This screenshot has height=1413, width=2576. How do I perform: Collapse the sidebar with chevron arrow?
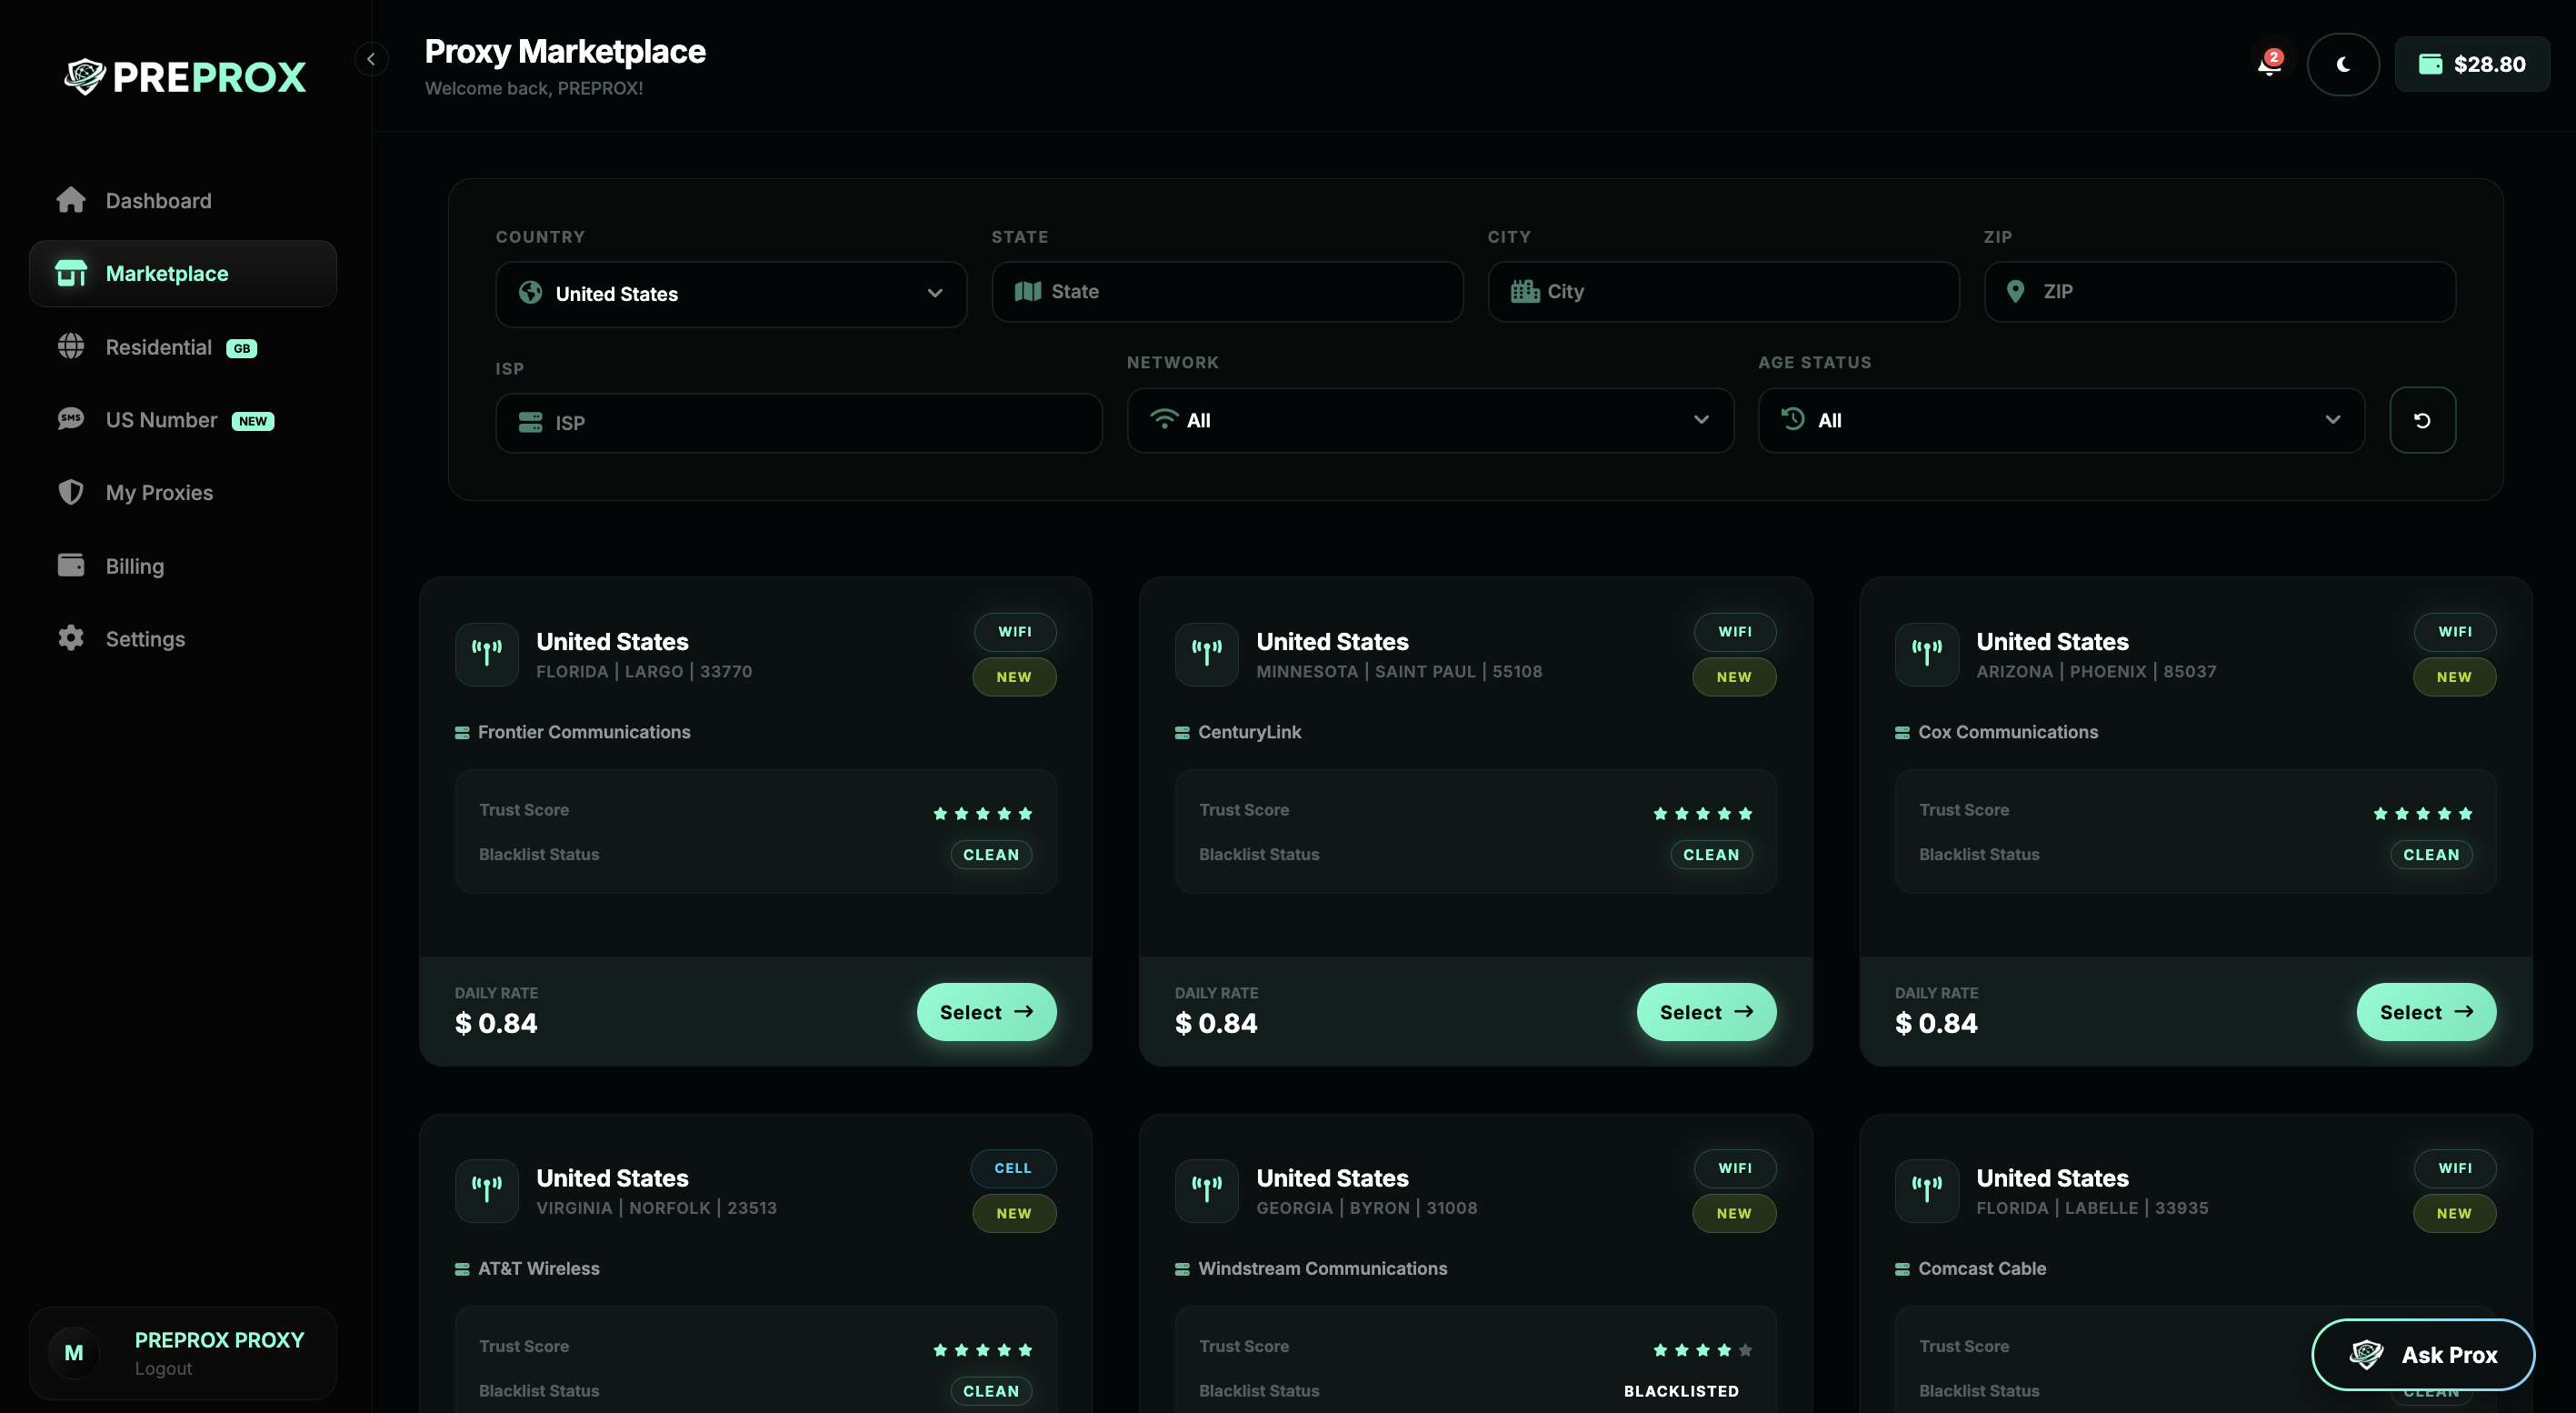click(x=371, y=59)
